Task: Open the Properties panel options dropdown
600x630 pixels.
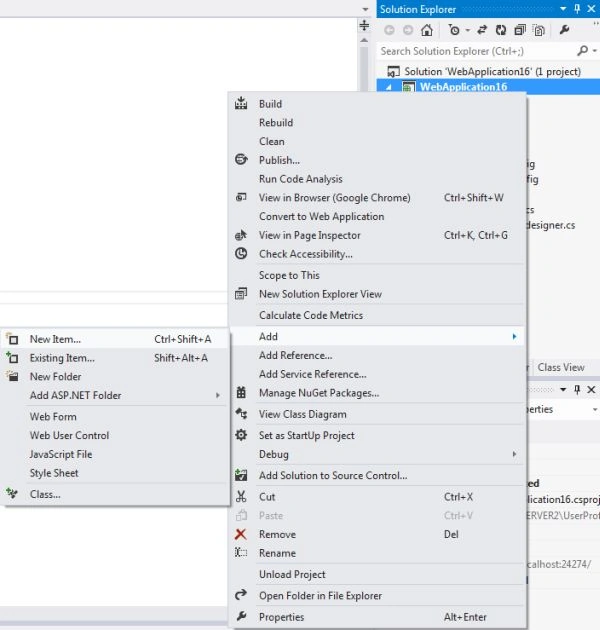Action: [x=563, y=389]
